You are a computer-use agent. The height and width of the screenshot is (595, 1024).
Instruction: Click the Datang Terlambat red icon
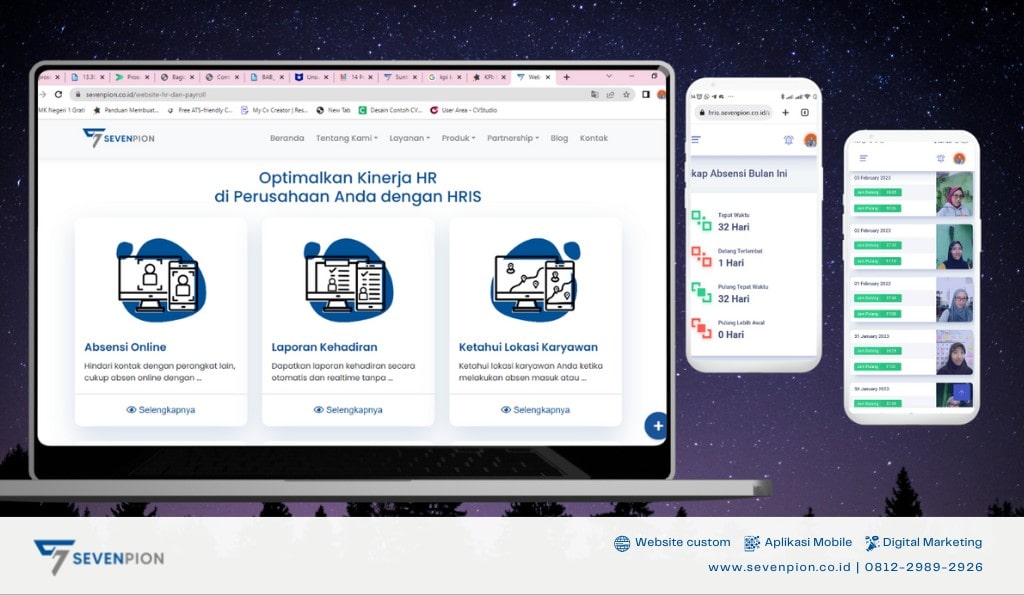tap(701, 257)
